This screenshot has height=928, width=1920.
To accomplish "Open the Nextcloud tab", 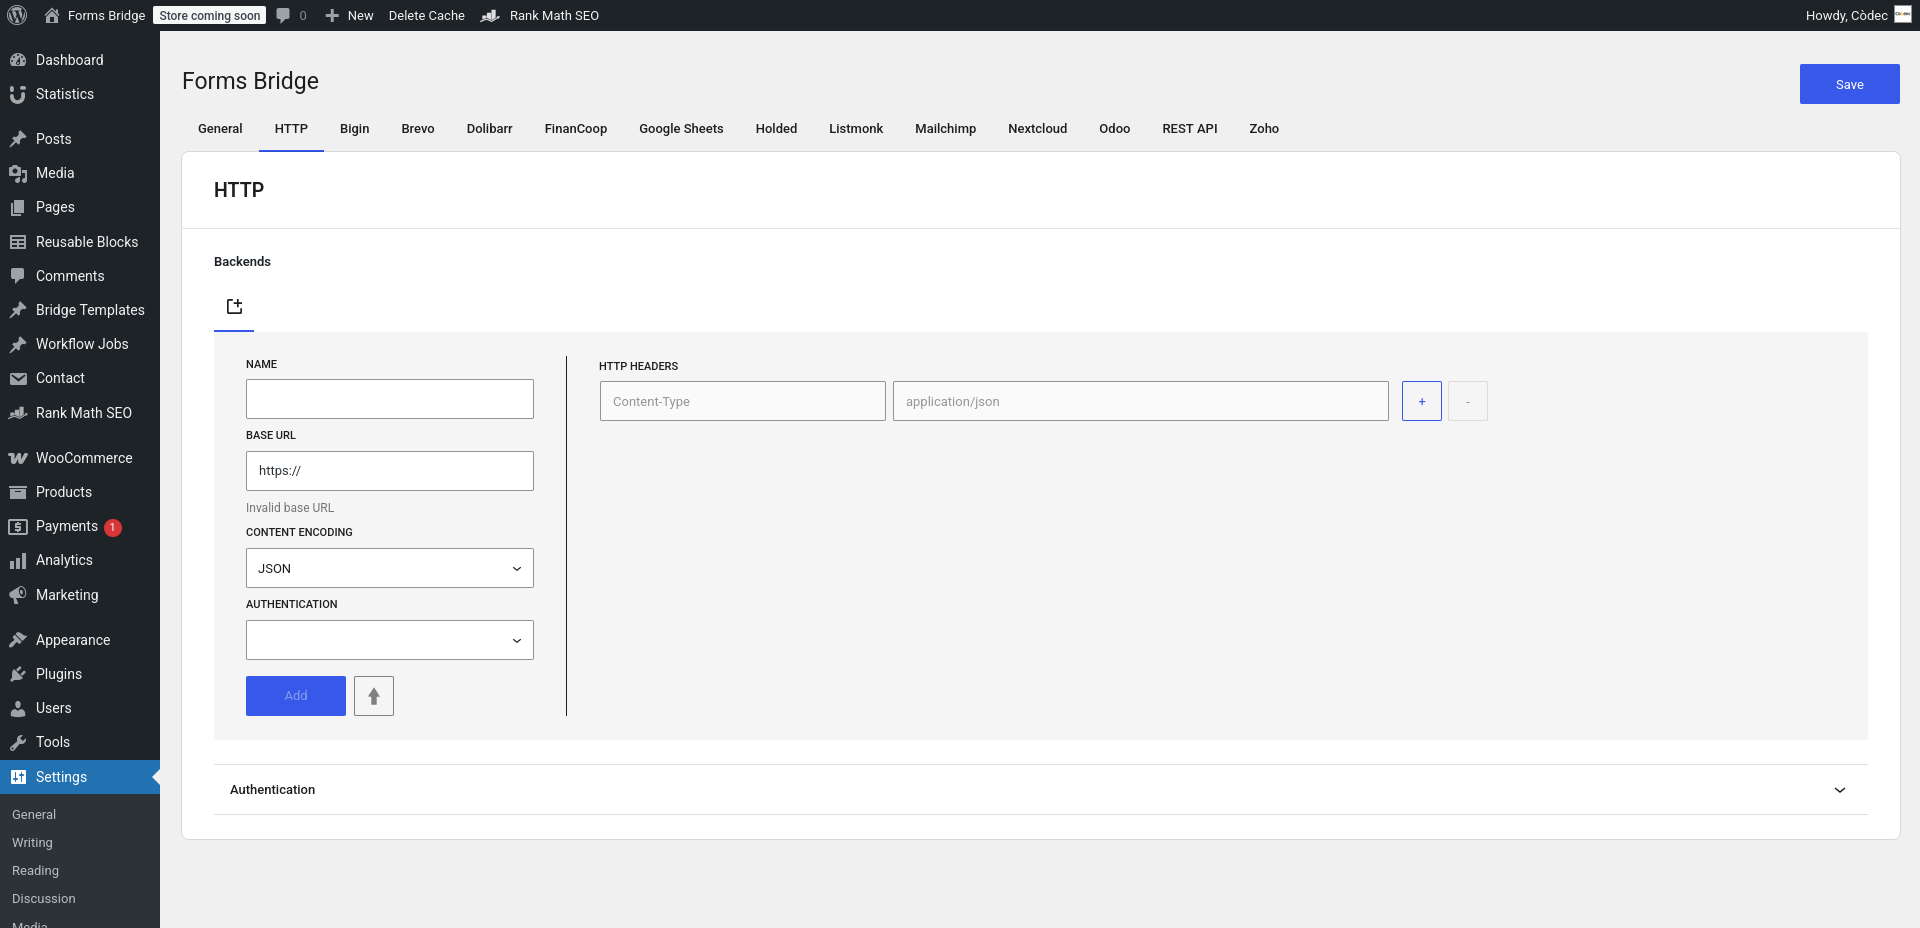I will [1038, 129].
